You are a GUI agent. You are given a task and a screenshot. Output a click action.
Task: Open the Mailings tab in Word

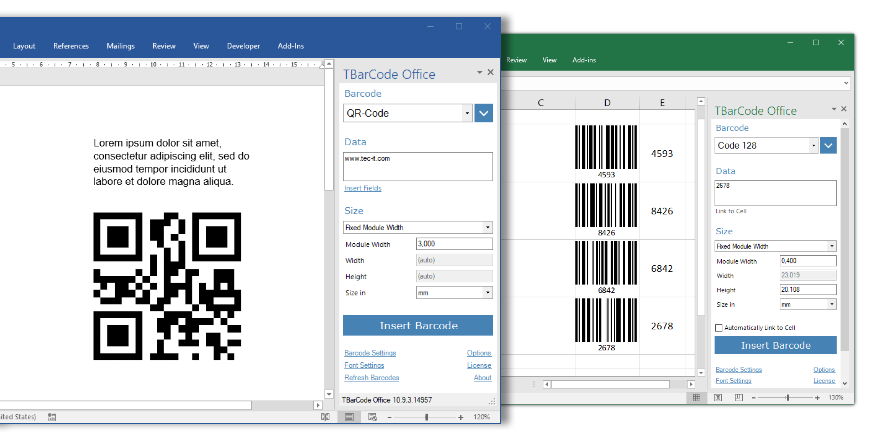click(120, 46)
